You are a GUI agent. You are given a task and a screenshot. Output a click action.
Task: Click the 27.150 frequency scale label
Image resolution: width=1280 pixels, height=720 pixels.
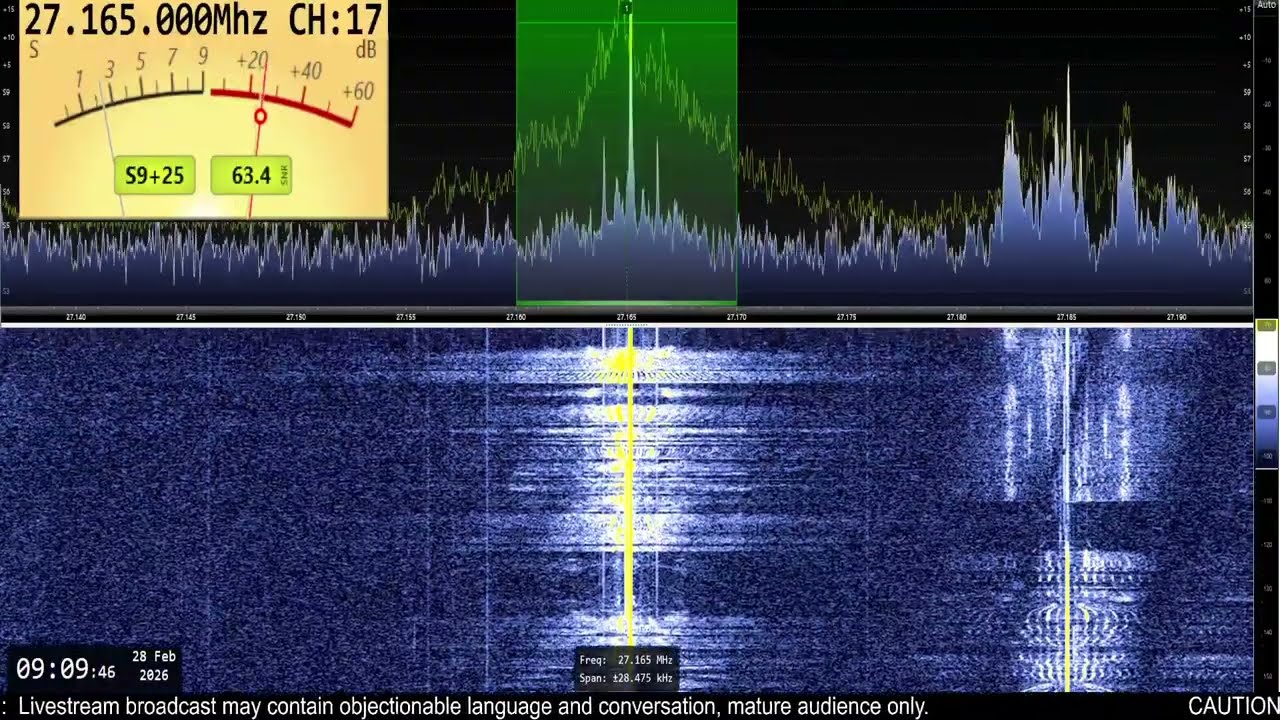tap(295, 317)
